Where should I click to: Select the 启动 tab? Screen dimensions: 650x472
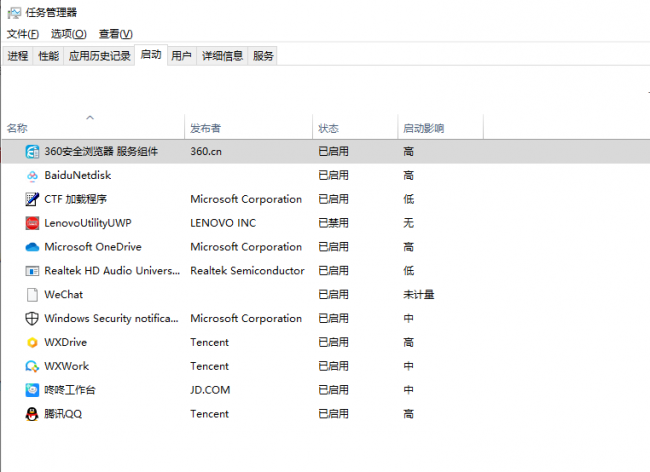[151, 55]
